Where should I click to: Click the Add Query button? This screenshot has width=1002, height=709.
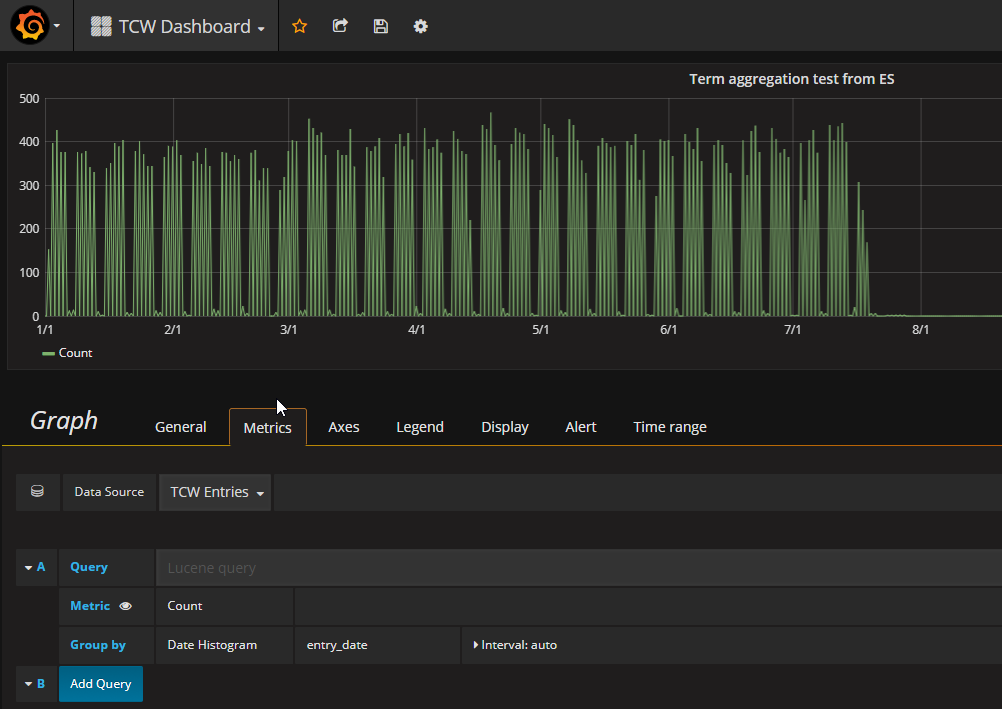[100, 683]
